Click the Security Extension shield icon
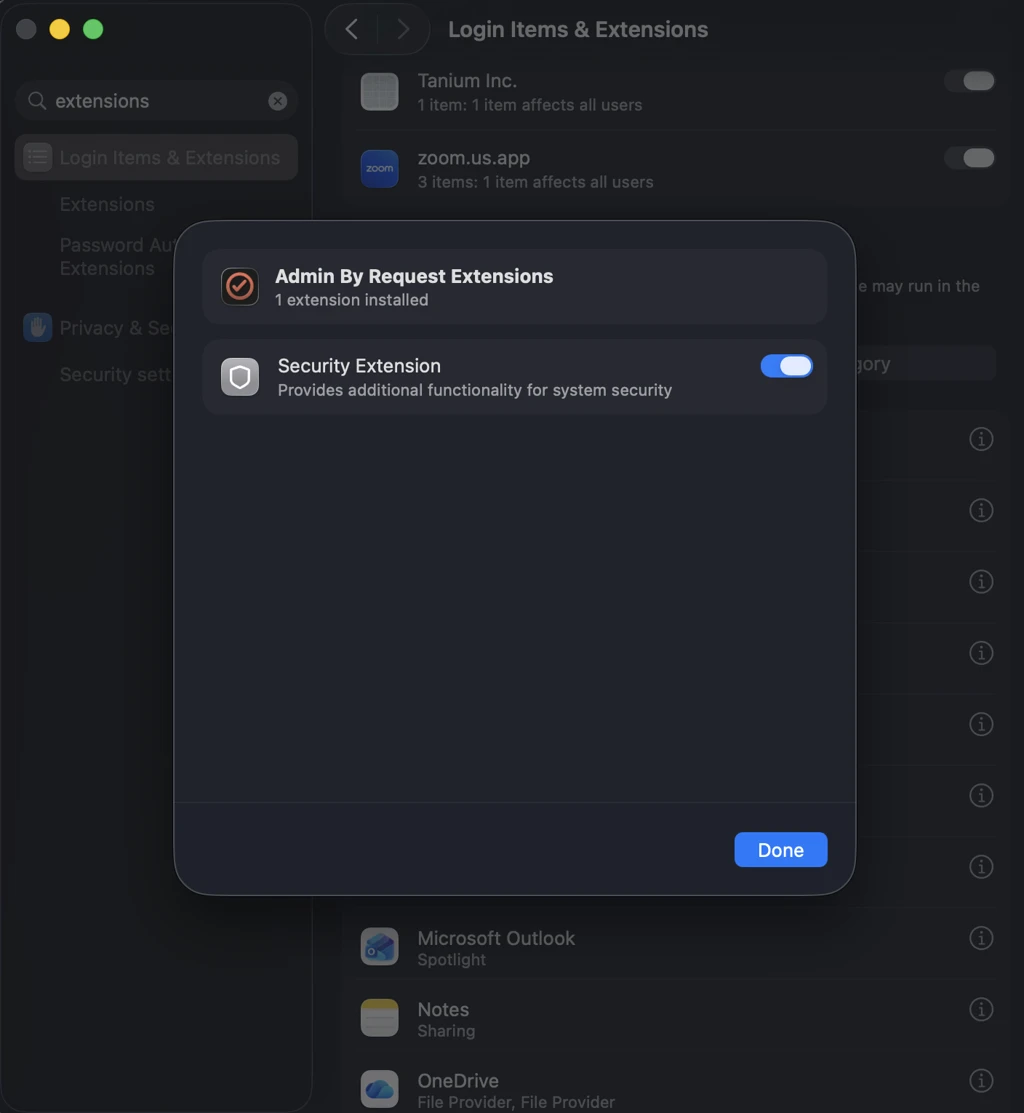This screenshot has width=1024, height=1113. [x=240, y=377]
